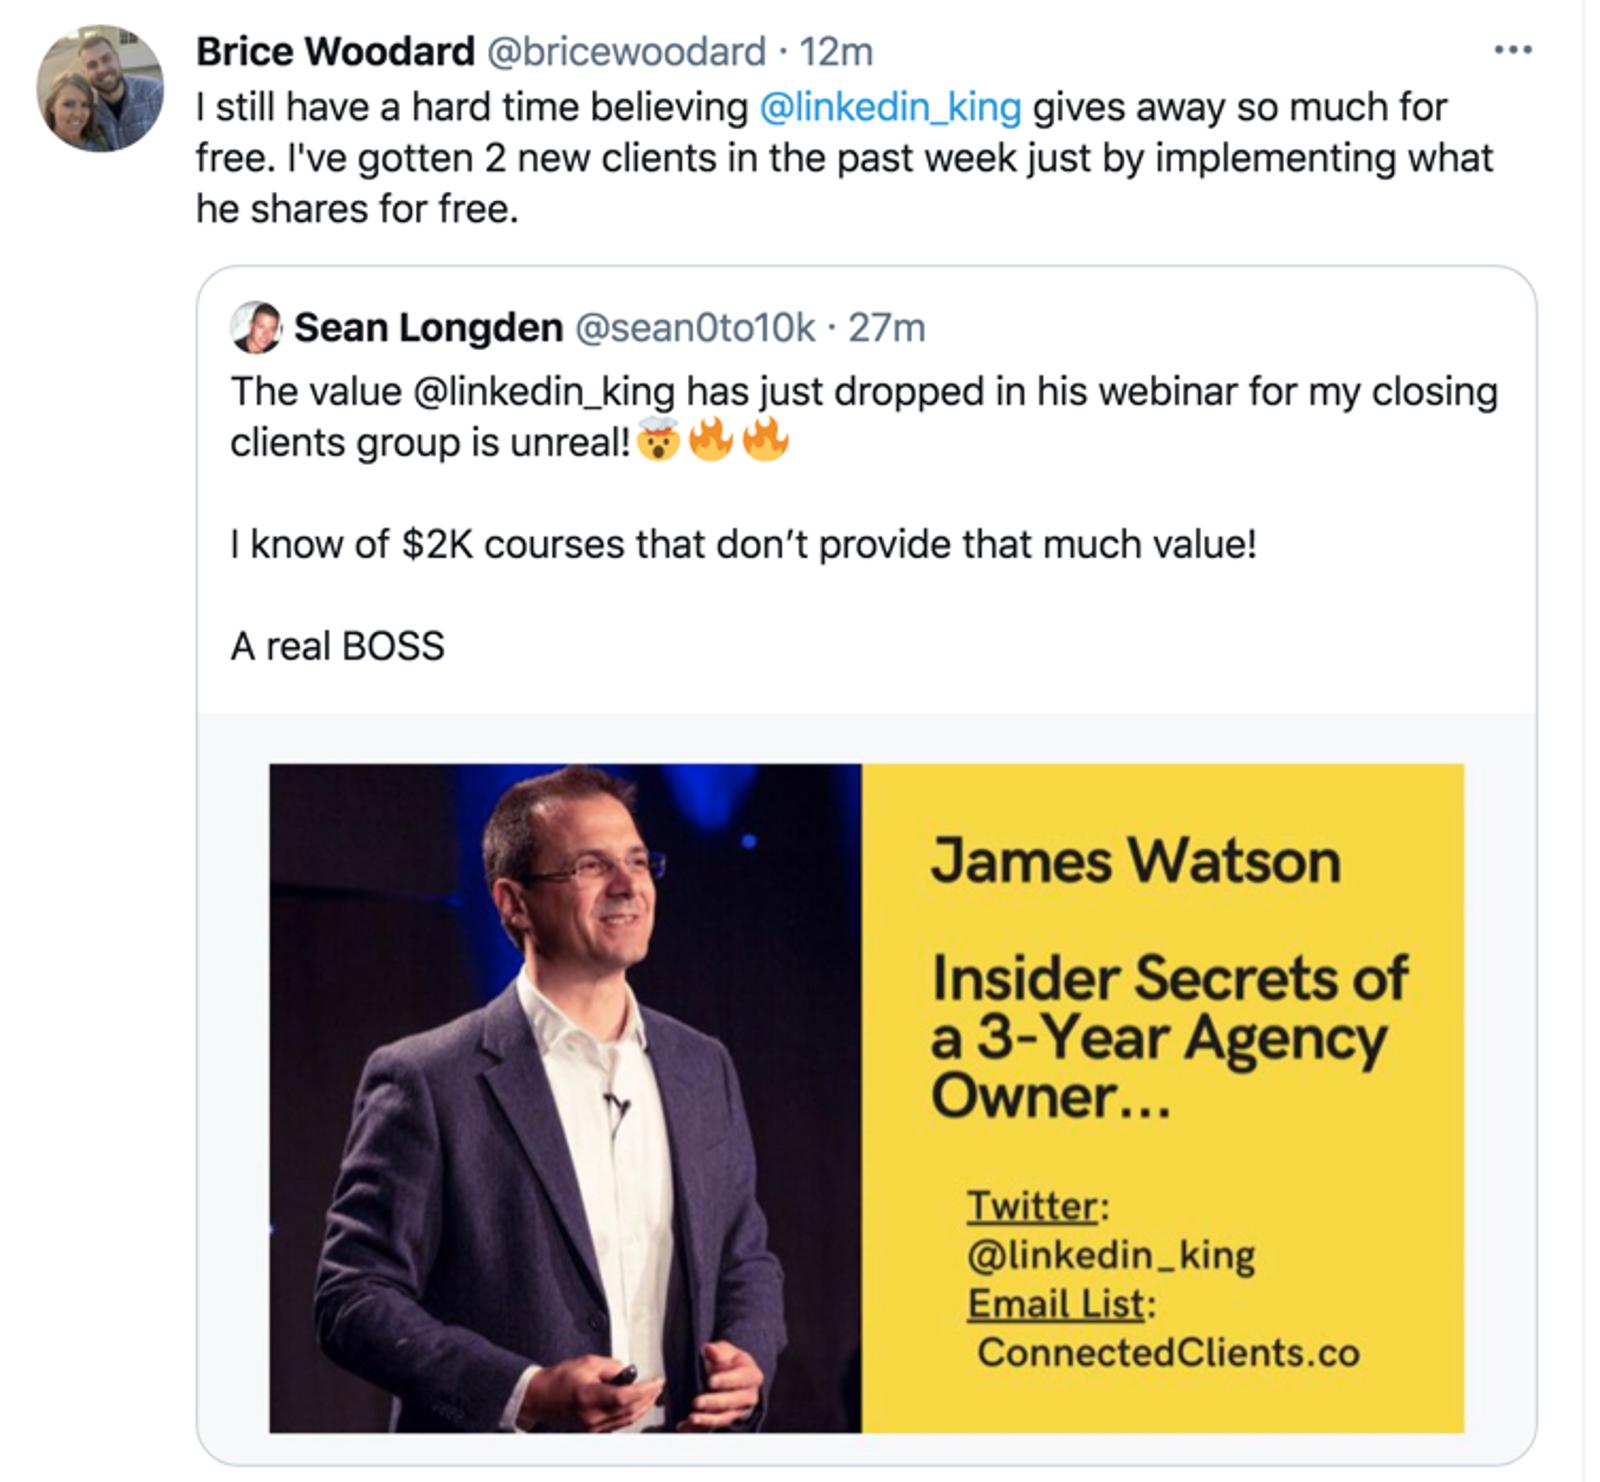This screenshot has width=1600, height=1482.
Task: Click the underlined Email List label
Action: pos(1056,1303)
